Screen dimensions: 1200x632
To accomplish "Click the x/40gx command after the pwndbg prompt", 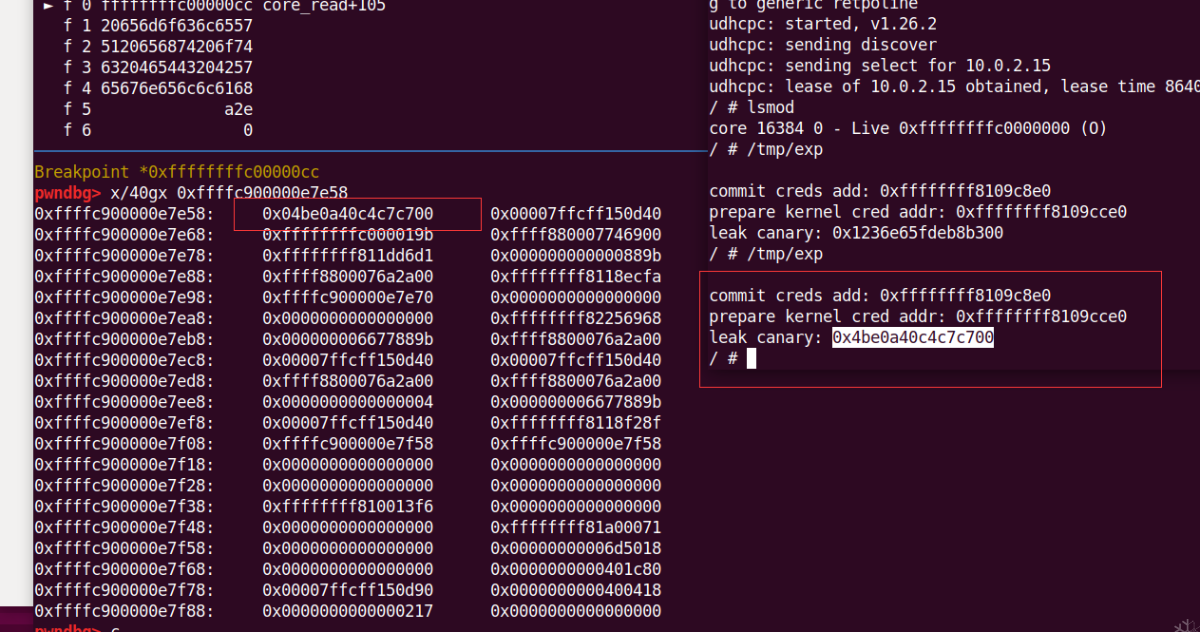I will pyautogui.click(x=229, y=193).
